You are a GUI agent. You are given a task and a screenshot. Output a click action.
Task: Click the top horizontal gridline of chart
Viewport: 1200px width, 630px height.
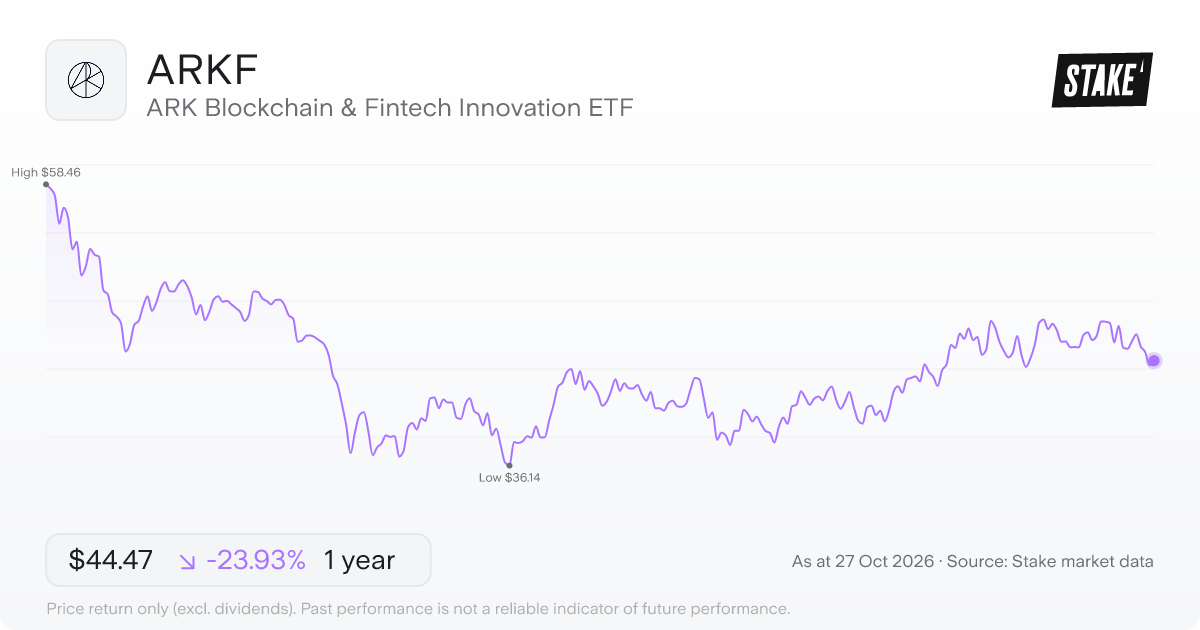[x=600, y=165]
